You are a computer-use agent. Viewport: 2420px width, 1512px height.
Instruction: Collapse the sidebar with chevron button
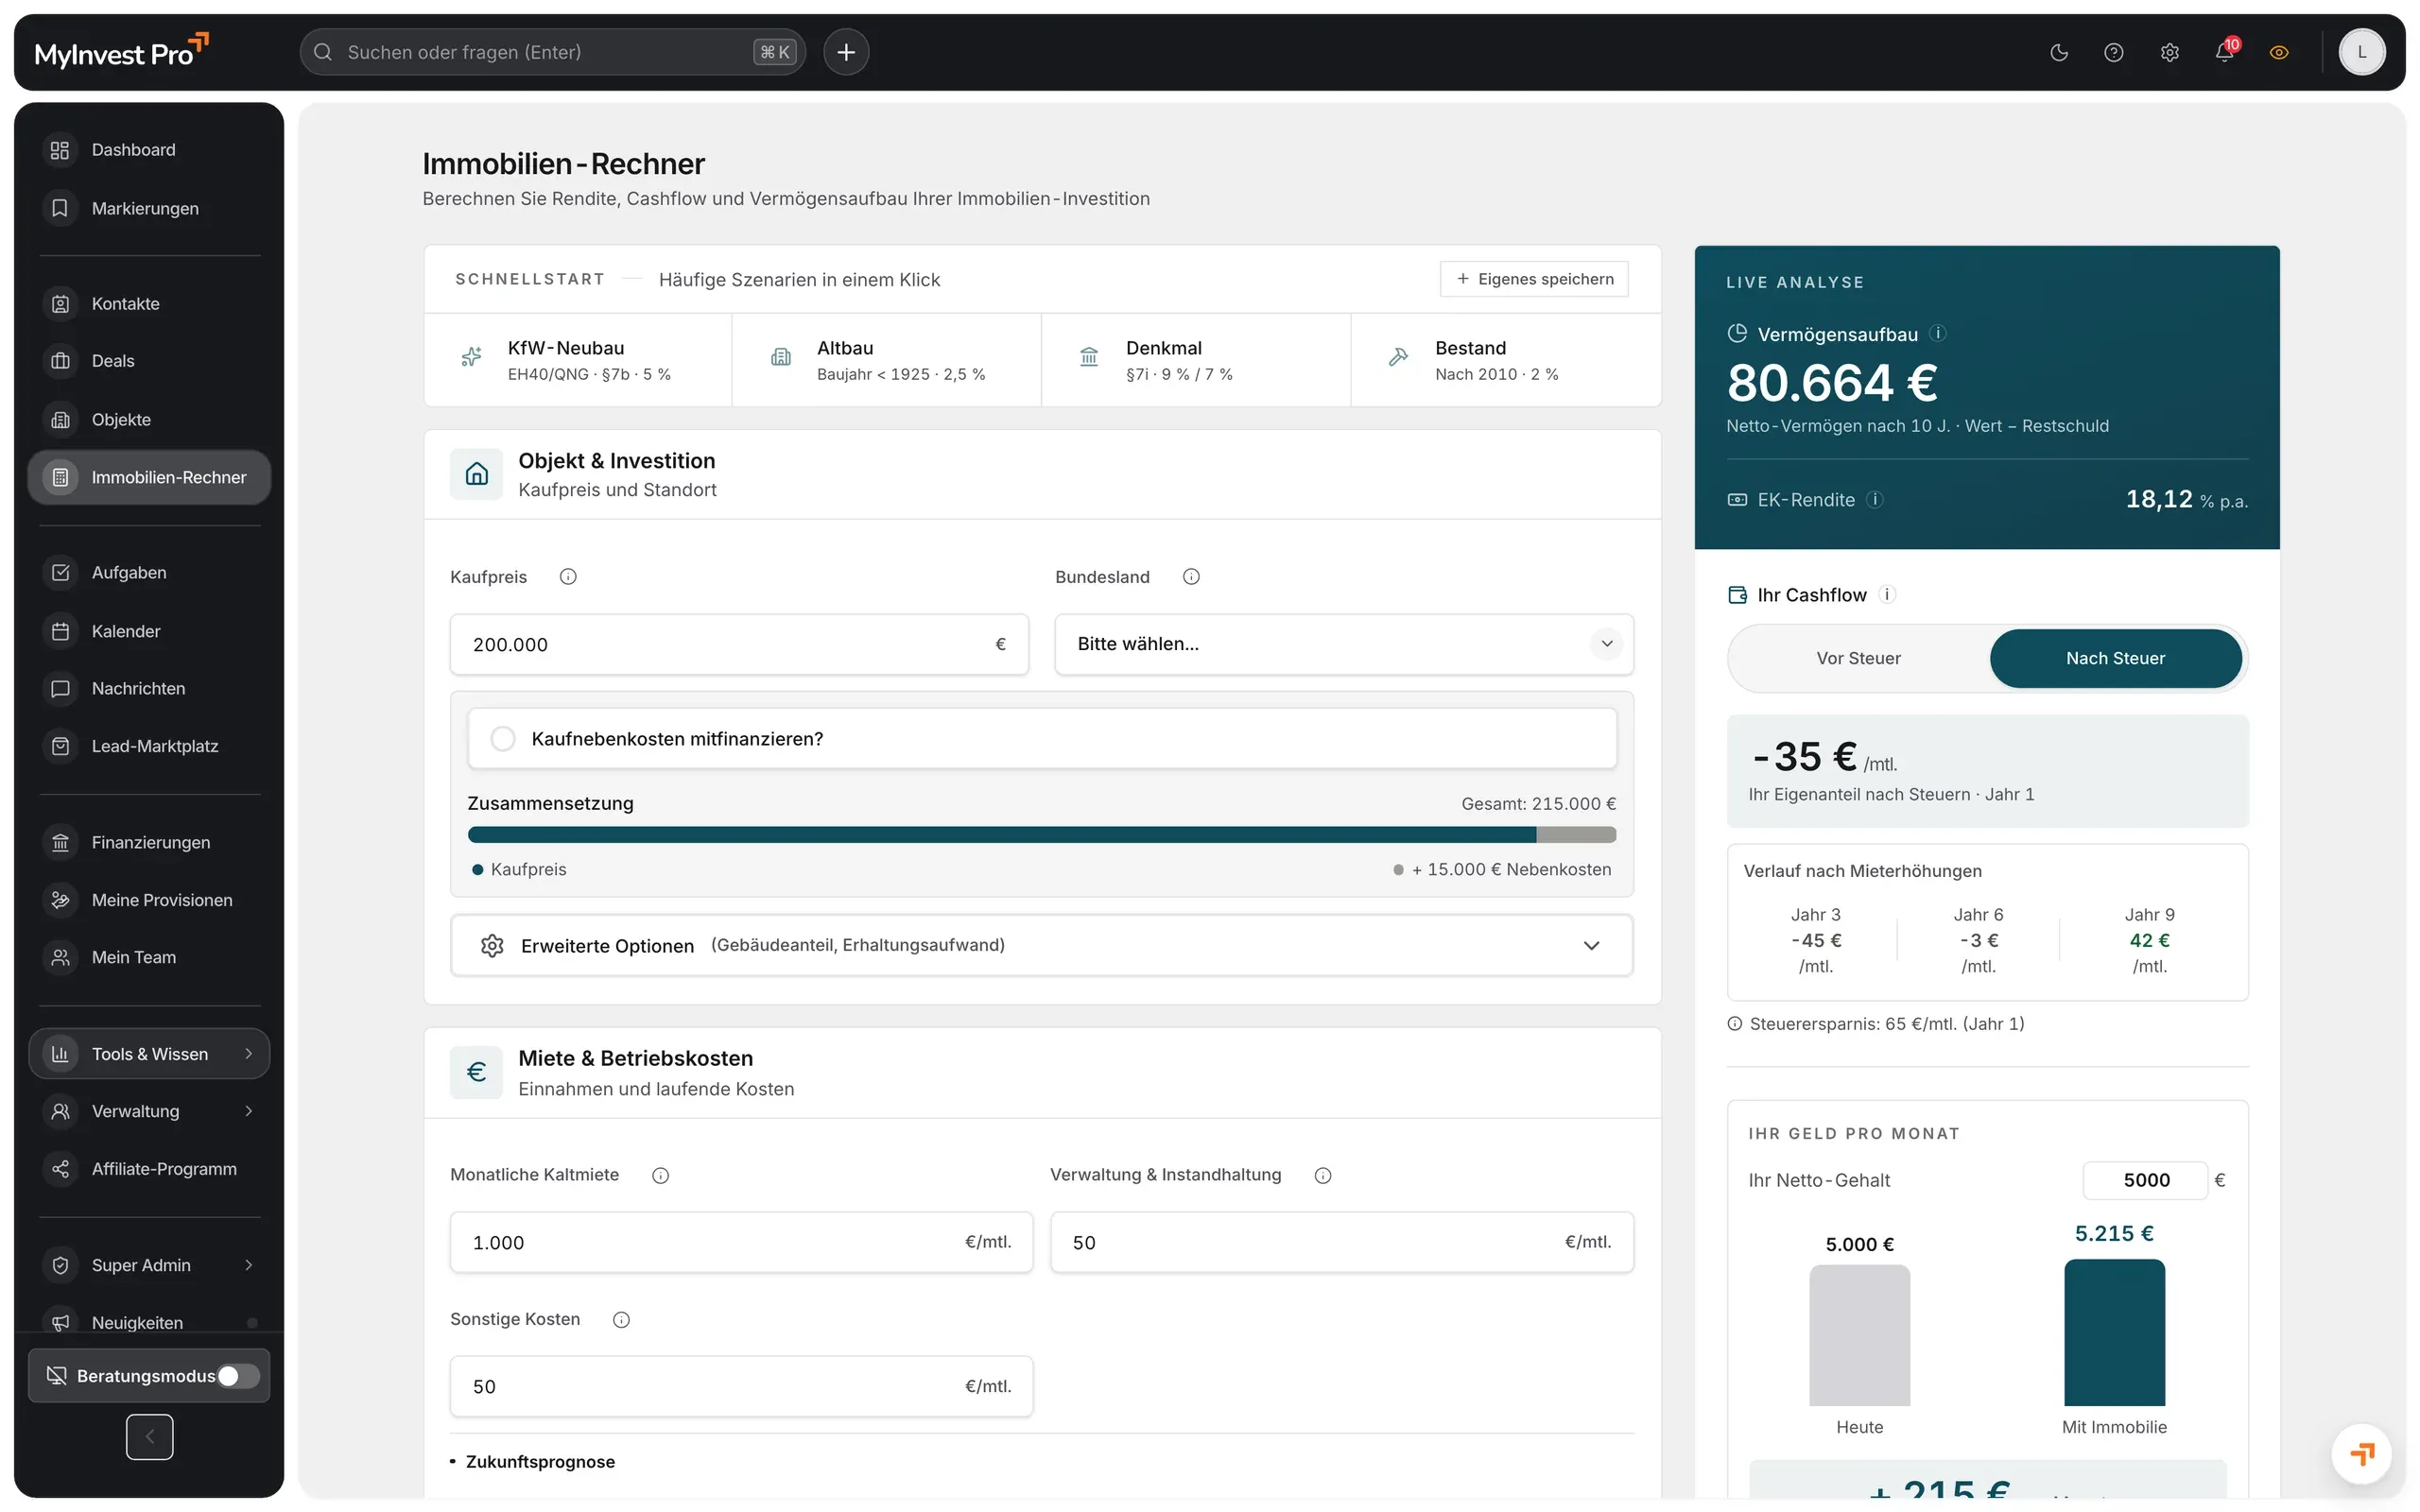149,1437
